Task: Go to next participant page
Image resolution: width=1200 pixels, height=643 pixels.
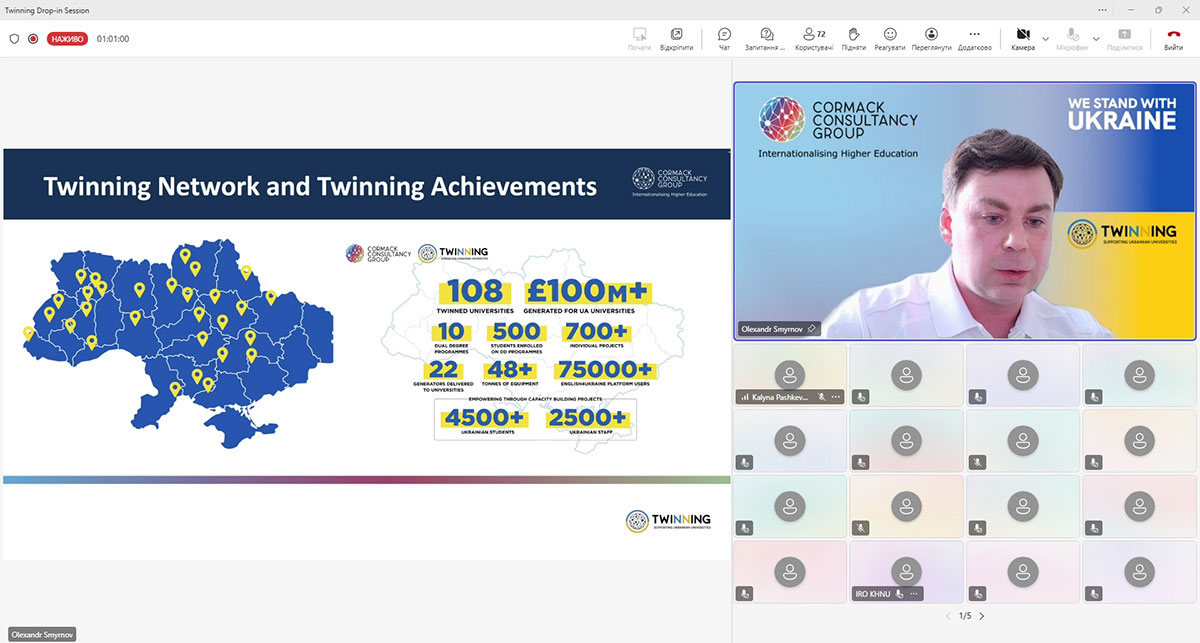Action: (x=982, y=616)
